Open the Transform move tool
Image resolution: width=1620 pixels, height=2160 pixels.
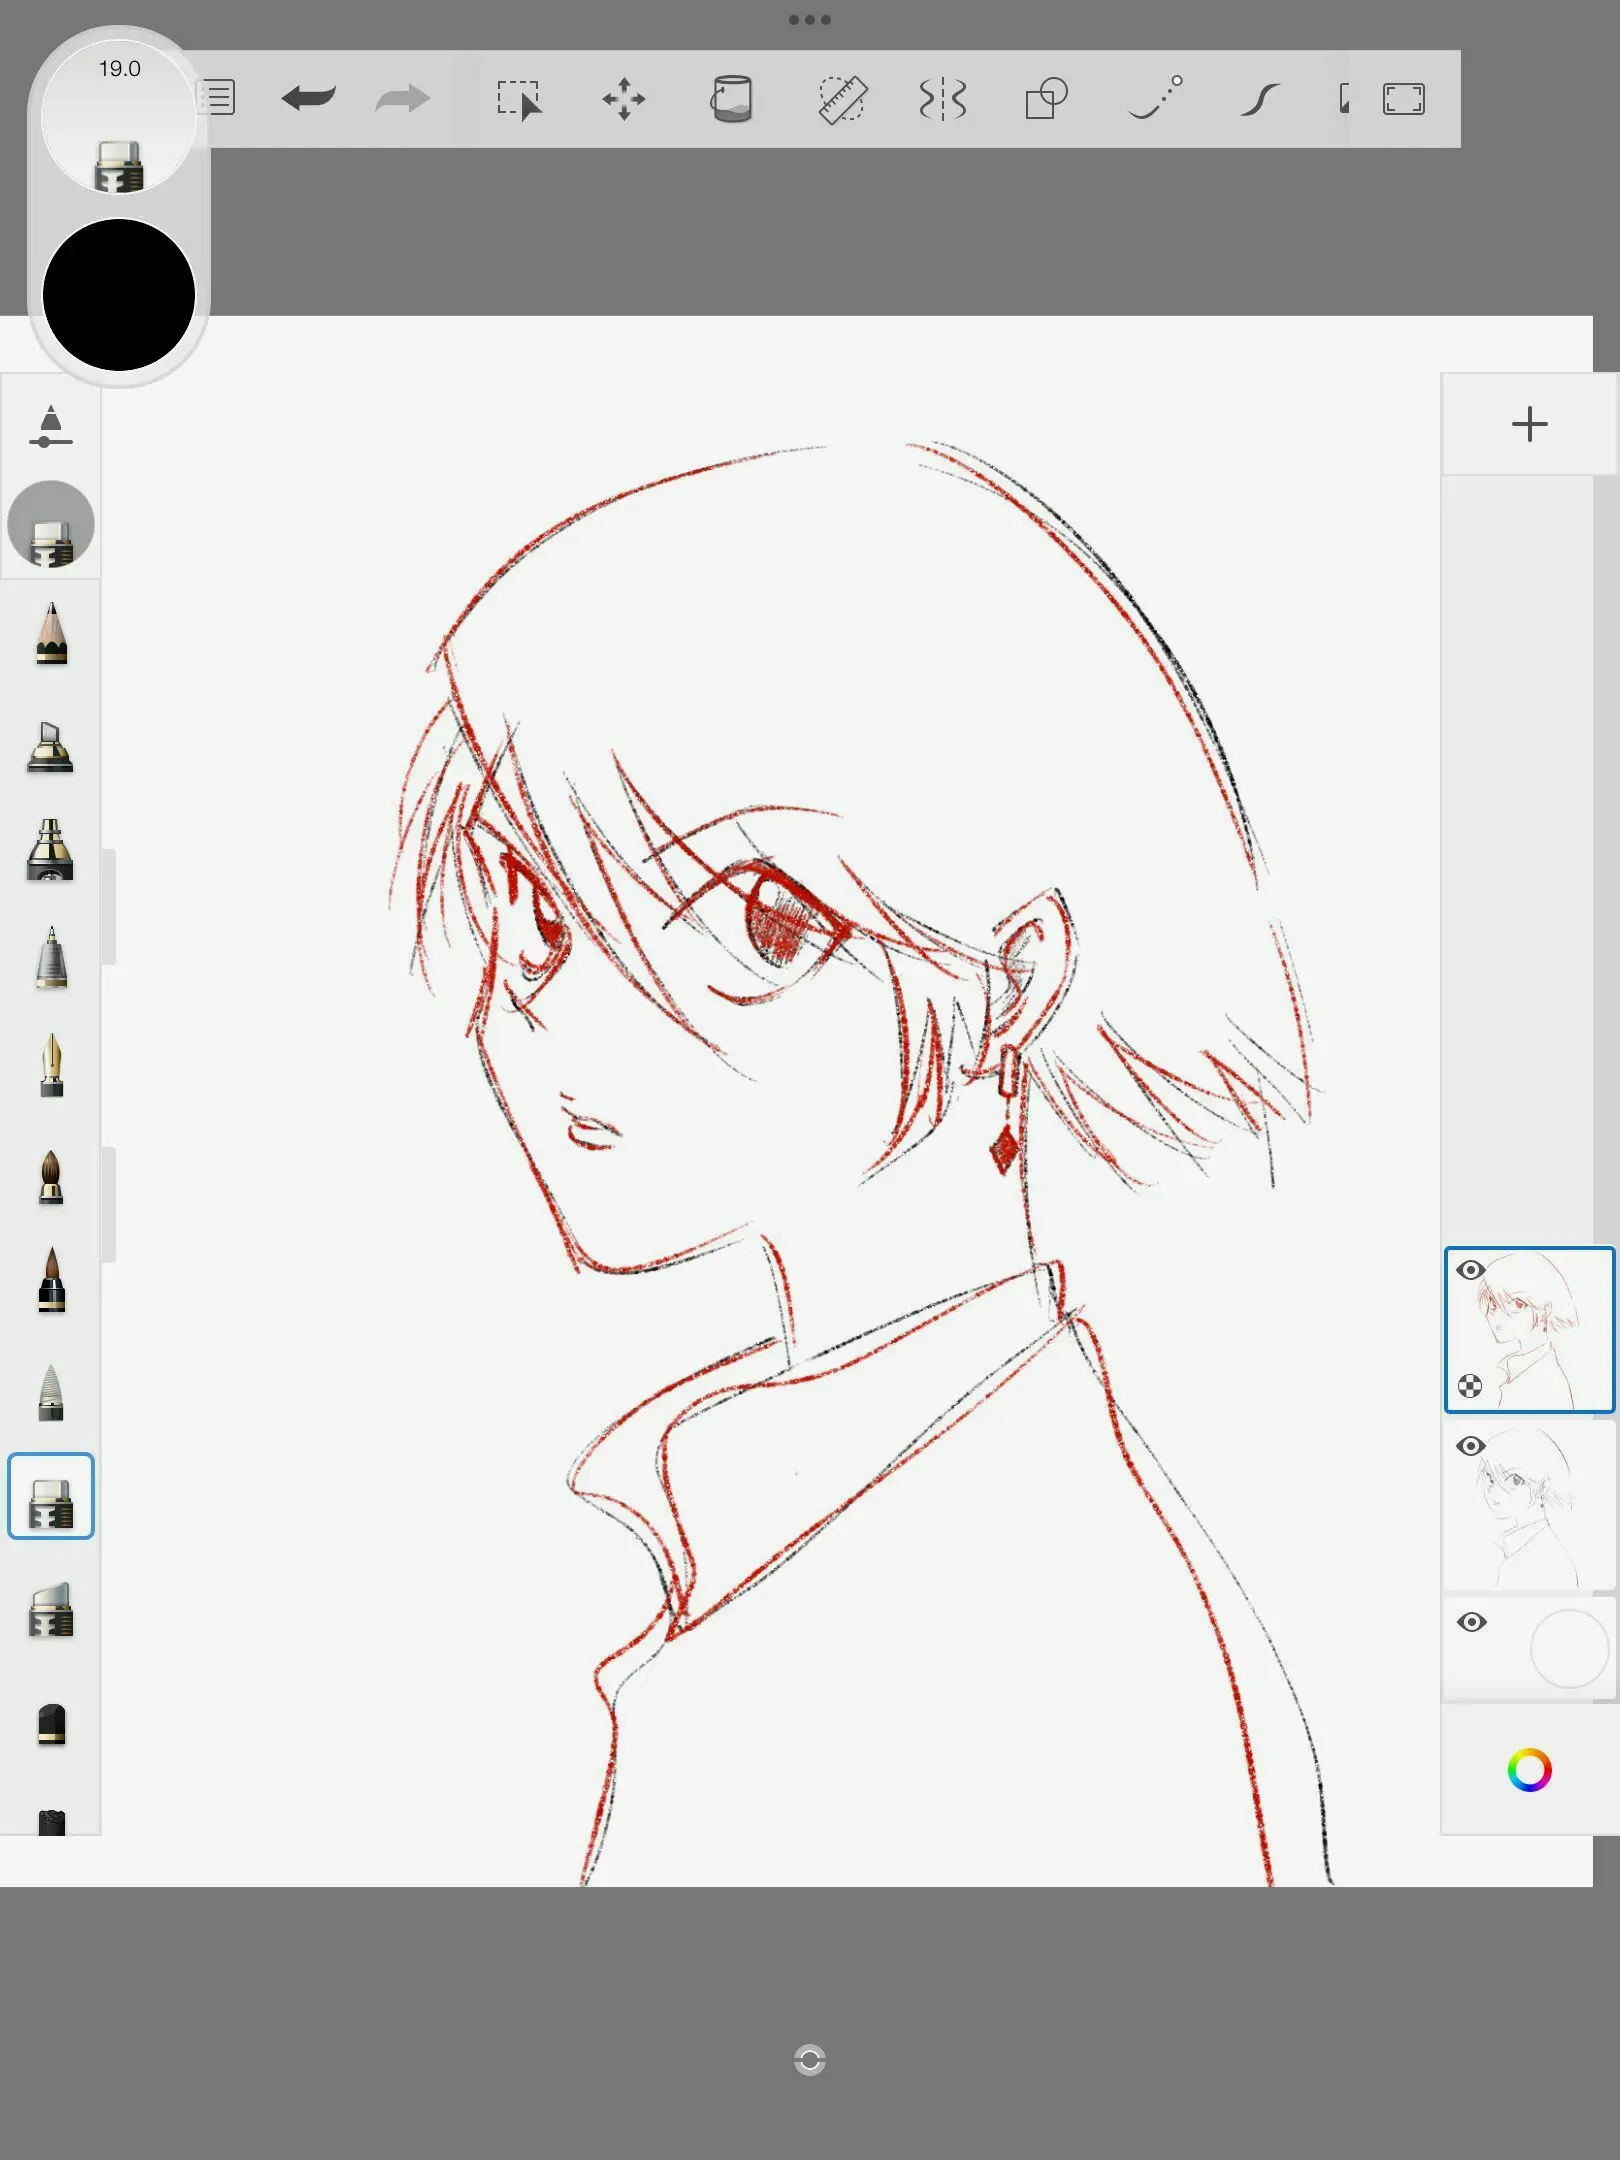point(624,99)
